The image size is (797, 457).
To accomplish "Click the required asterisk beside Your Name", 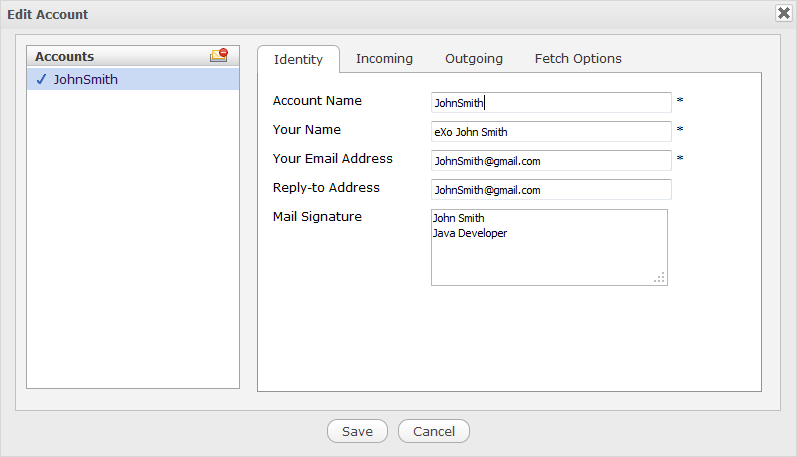I will pos(680,131).
